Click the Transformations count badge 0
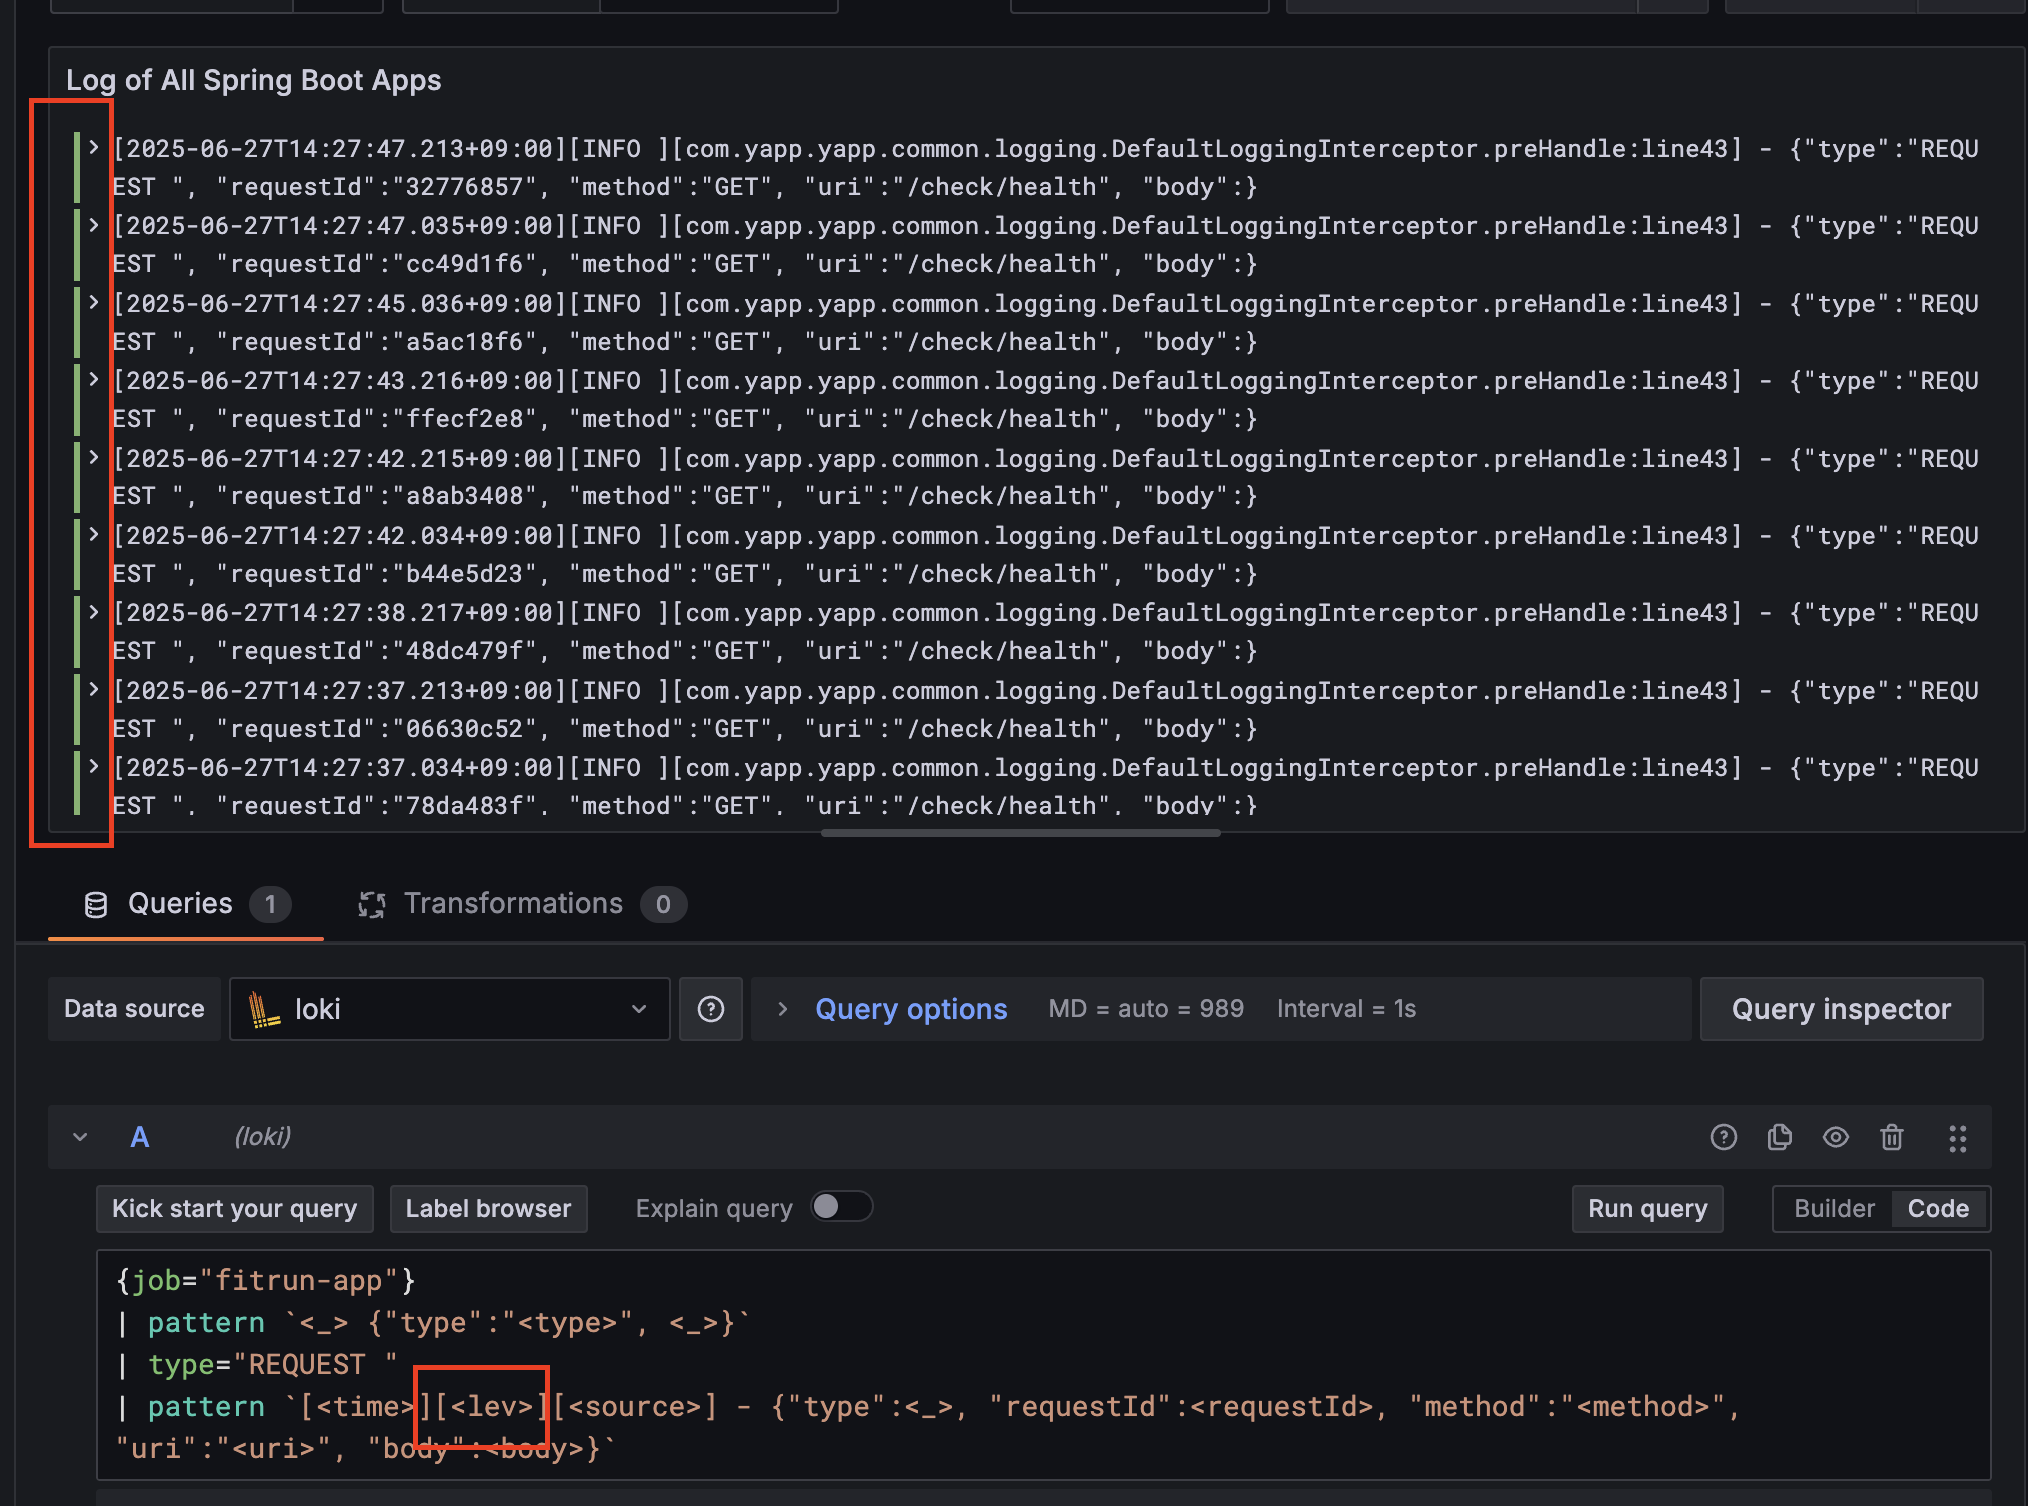Viewport: 2028px width, 1506px height. 663,905
